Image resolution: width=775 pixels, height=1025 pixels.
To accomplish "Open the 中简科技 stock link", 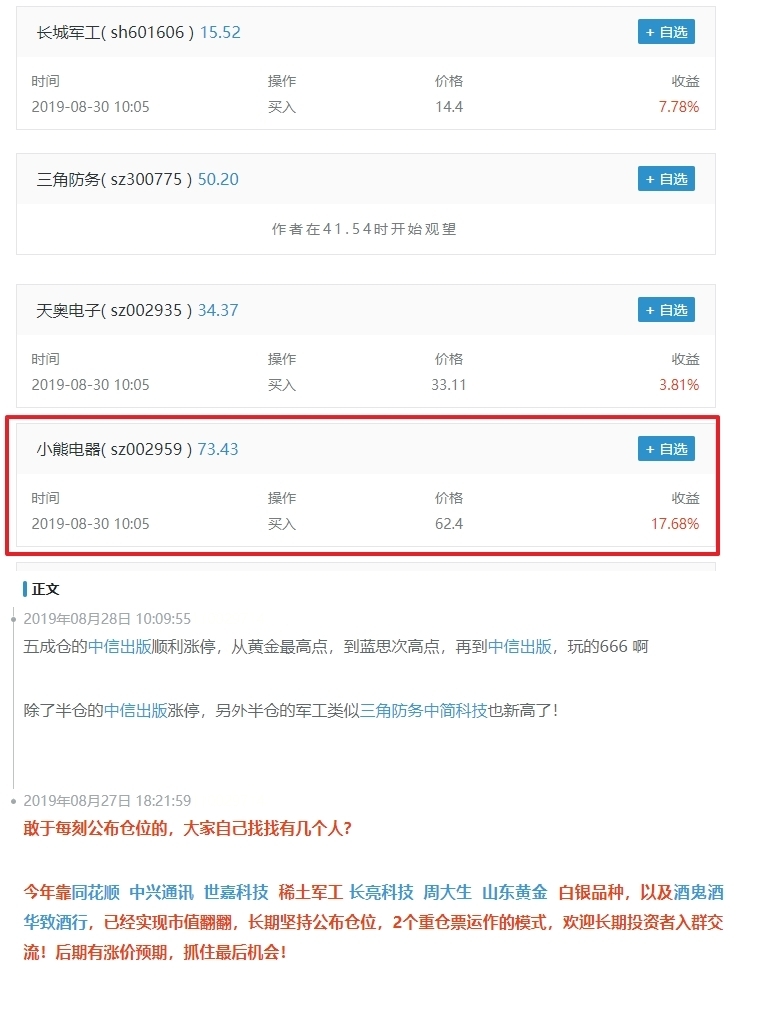I will click(x=455, y=711).
